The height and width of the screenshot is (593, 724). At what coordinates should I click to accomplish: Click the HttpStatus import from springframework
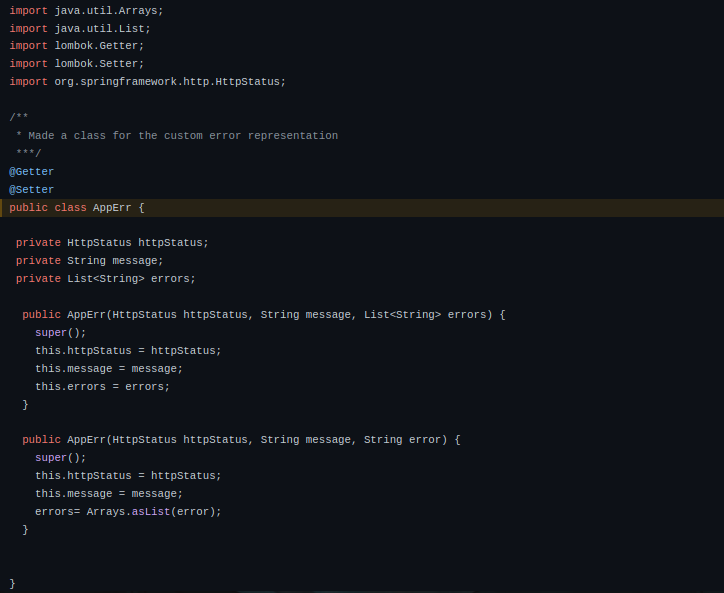[148, 82]
